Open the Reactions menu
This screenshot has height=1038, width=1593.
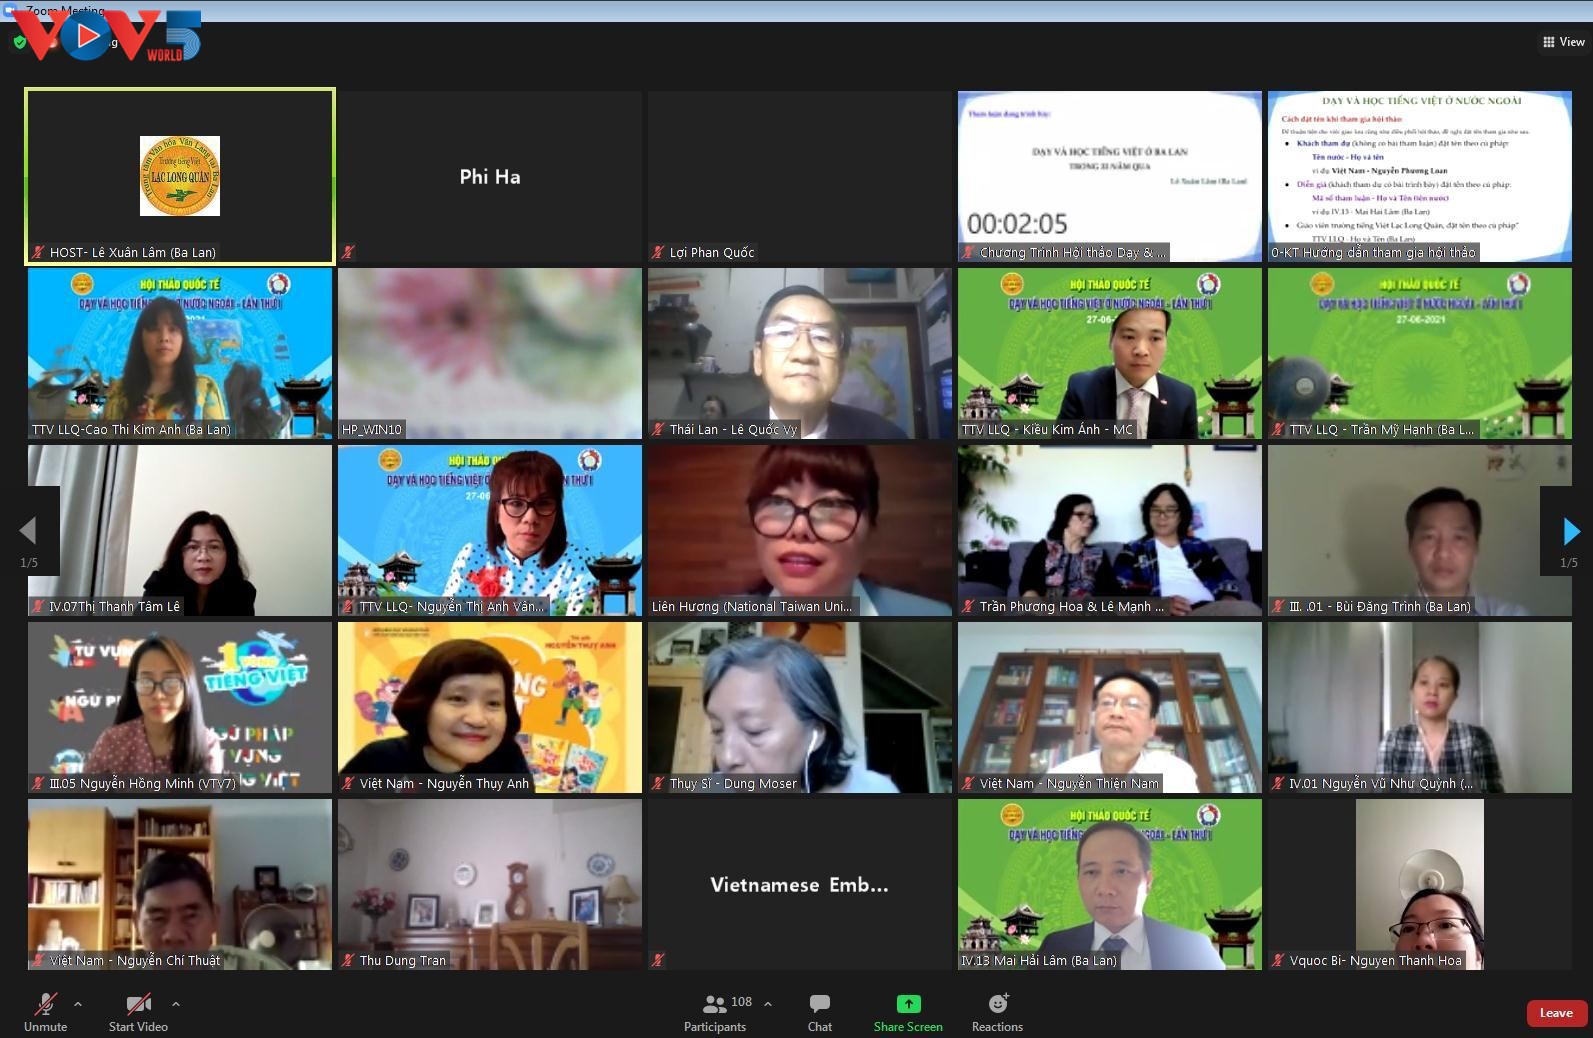click(997, 1005)
